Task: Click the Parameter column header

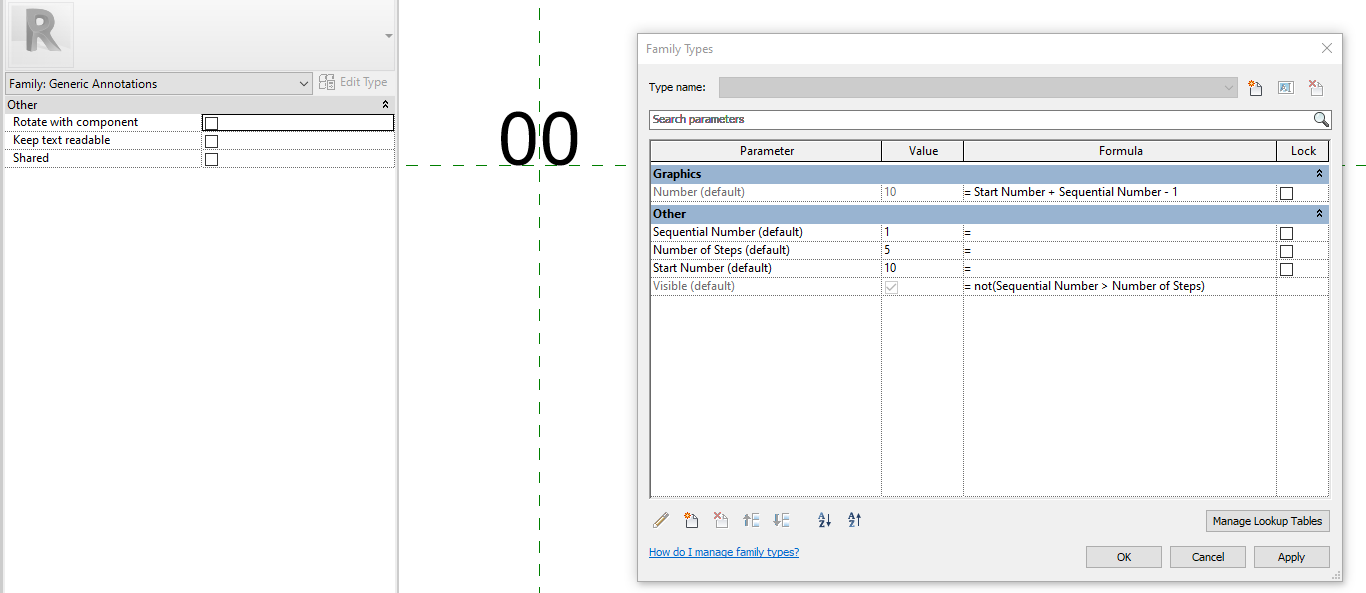Action: point(766,151)
